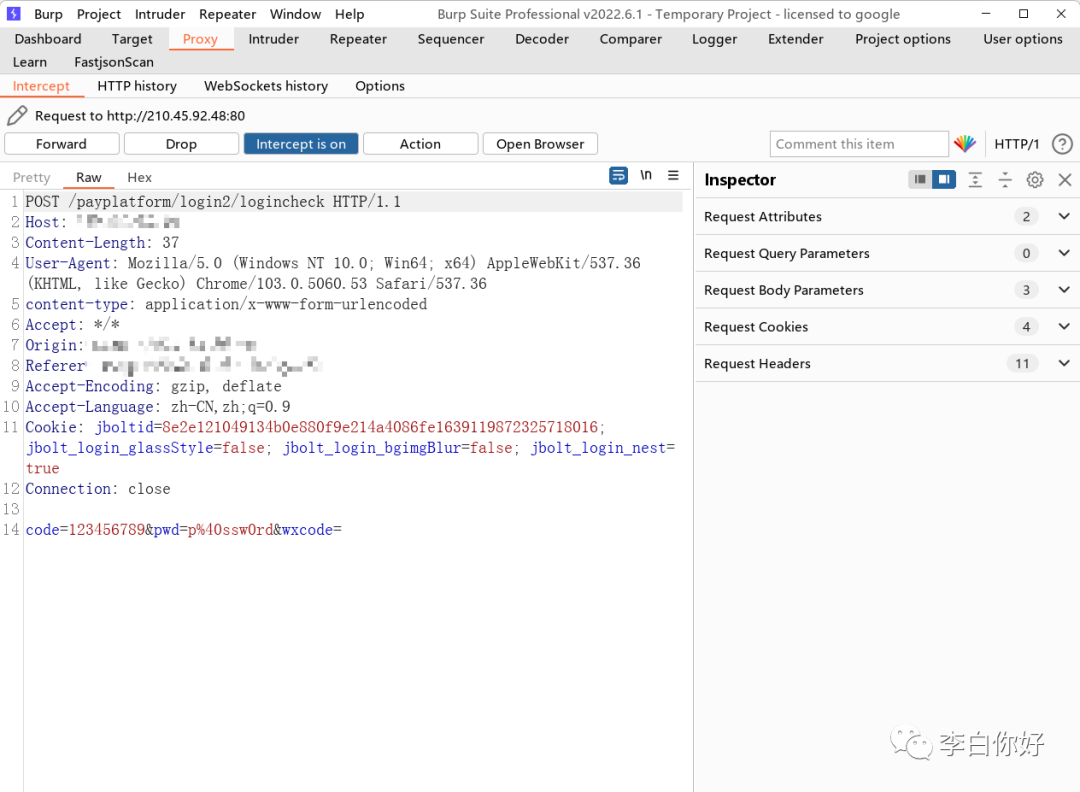Switch to the Dashboard tab
Image resolution: width=1080 pixels, height=792 pixels.
click(48, 39)
